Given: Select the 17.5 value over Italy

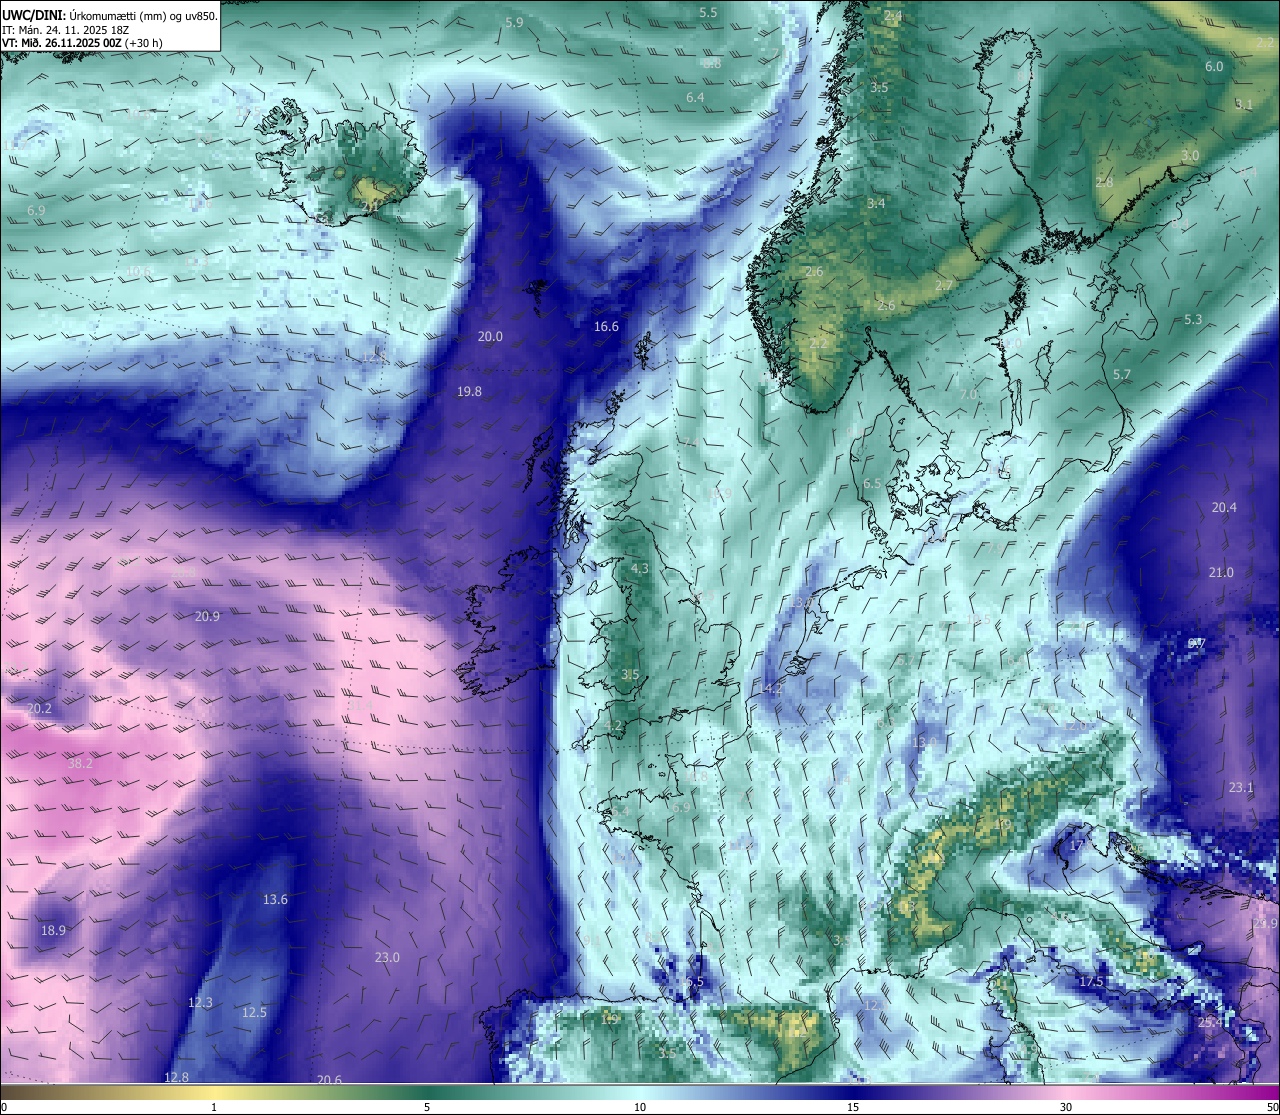Looking at the screenshot, I should pyautogui.click(x=1091, y=982).
